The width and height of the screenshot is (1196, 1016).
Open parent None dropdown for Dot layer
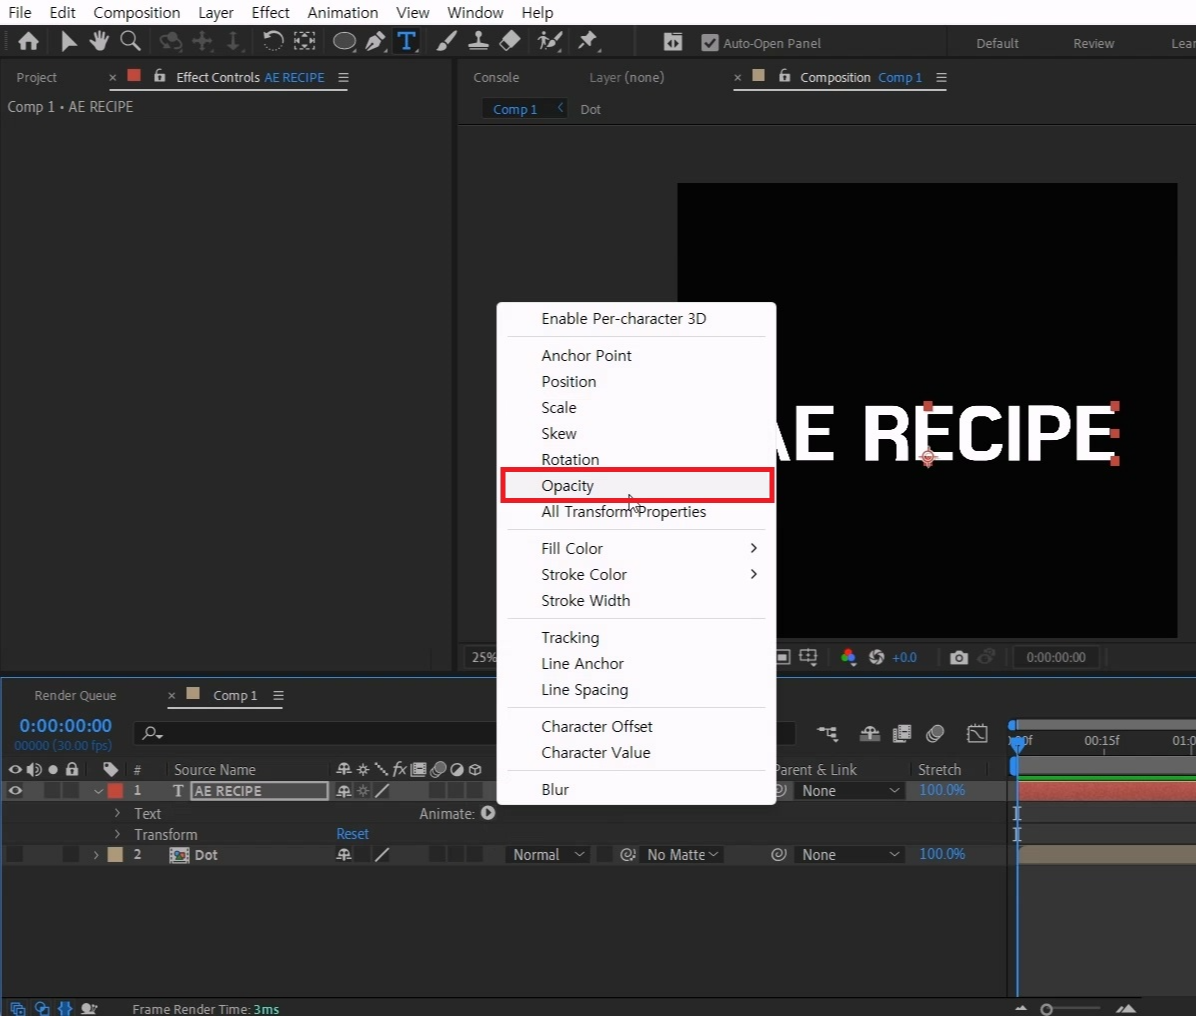(x=849, y=855)
